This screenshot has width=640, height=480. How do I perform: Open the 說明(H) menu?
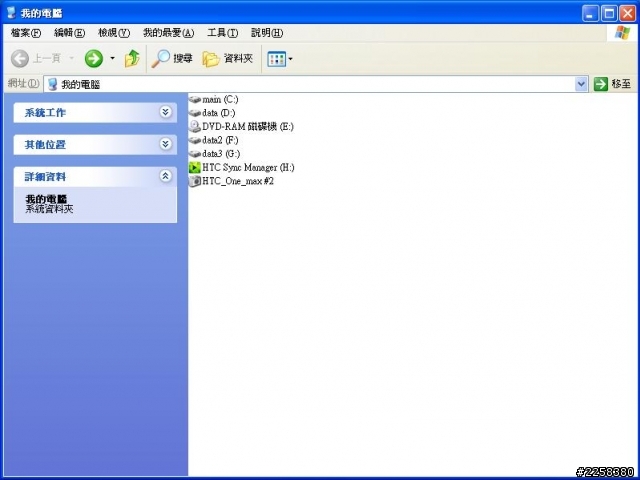click(267, 33)
